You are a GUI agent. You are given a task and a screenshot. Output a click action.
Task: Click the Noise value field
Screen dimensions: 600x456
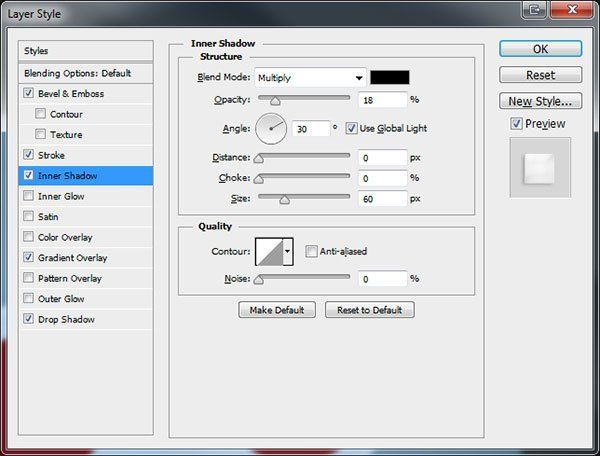tap(383, 279)
